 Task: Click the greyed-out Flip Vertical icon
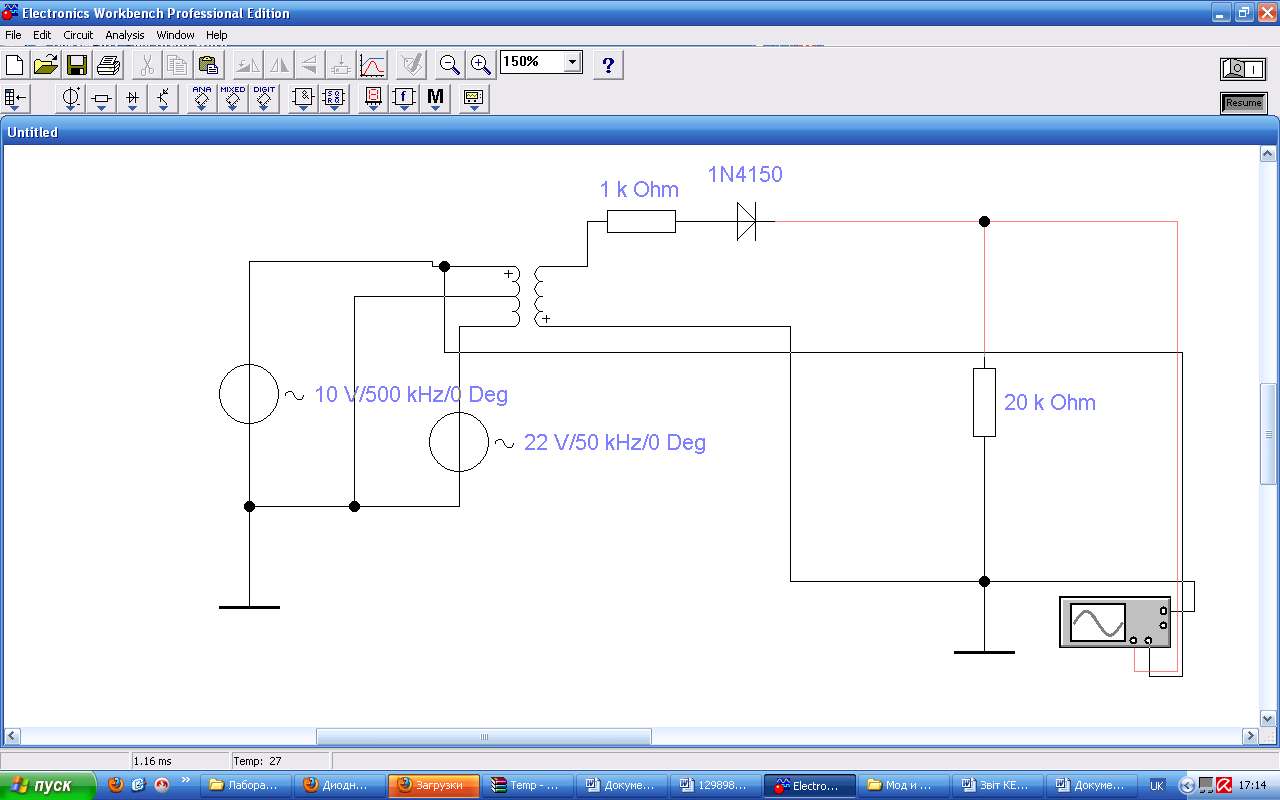tap(309, 66)
